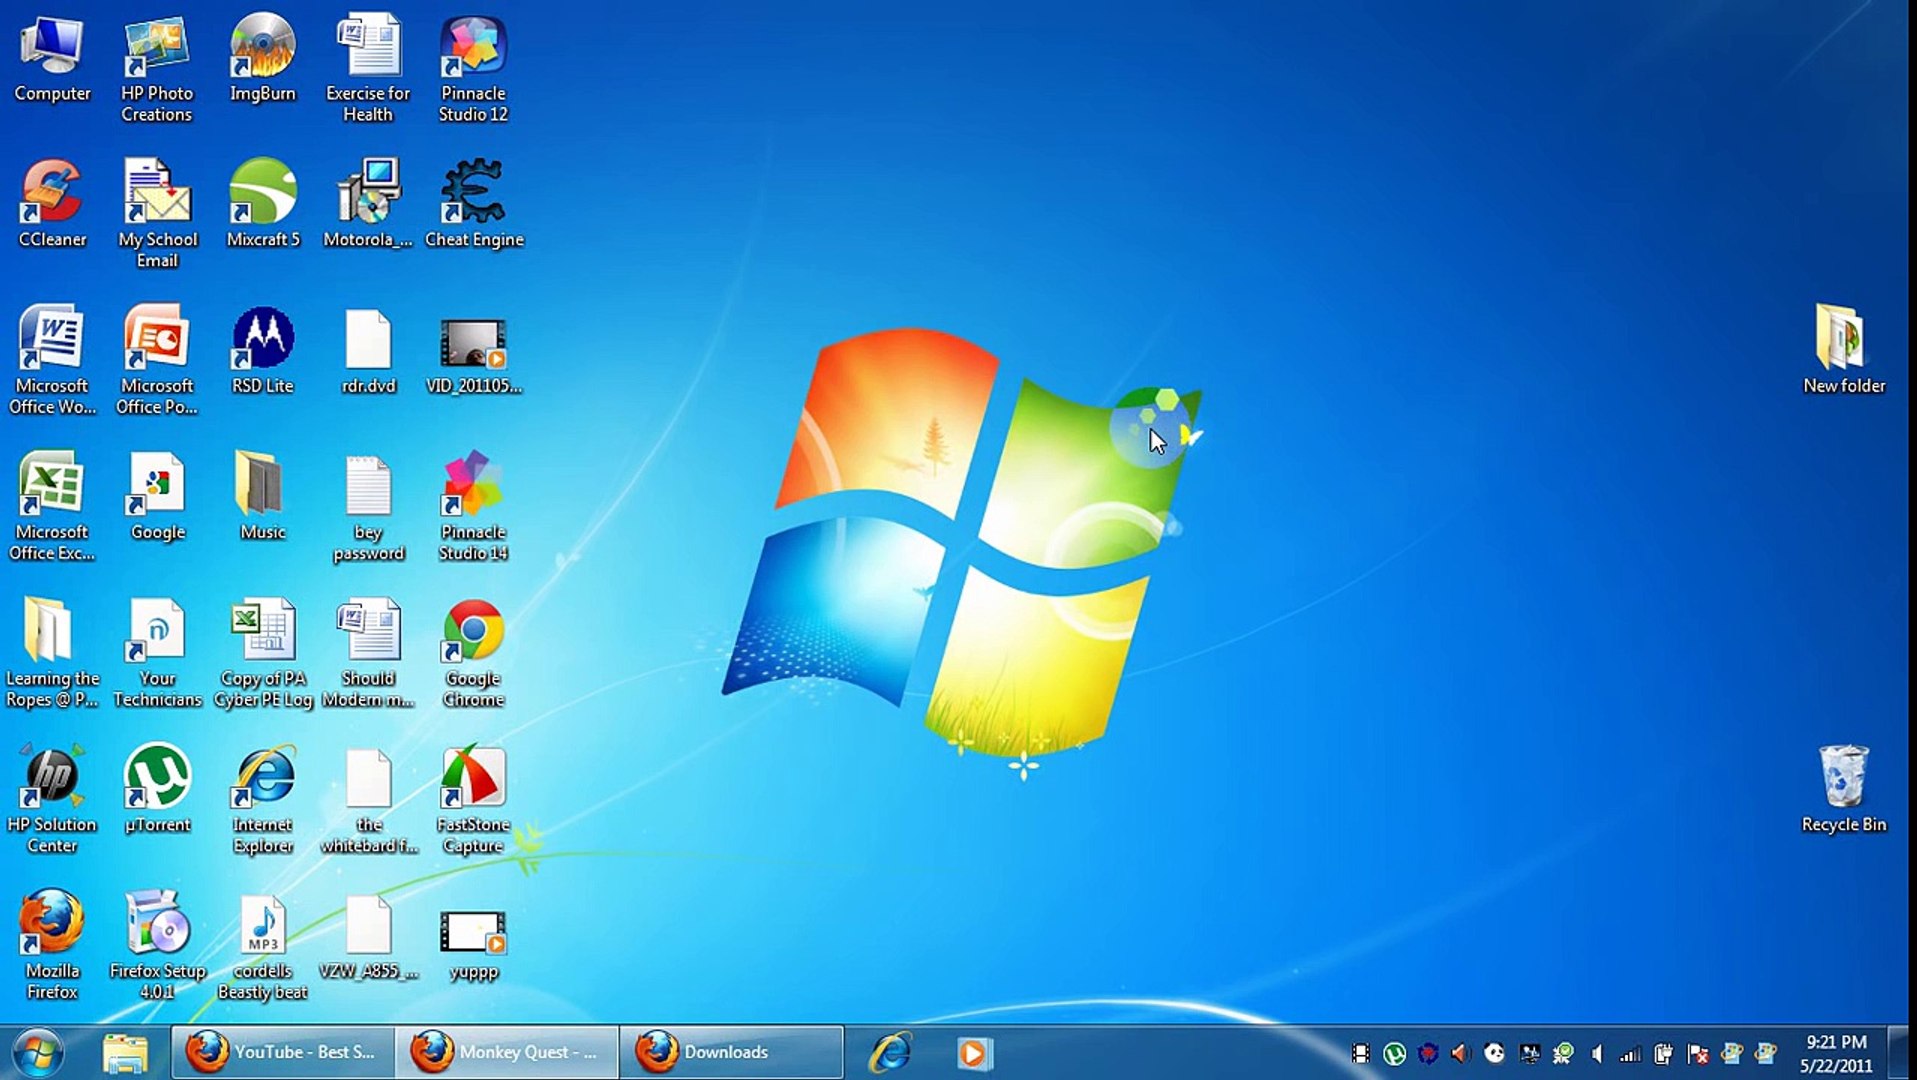Open Your Technicians shortcut
The width and height of the screenshot is (1917, 1080).
pyautogui.click(x=157, y=653)
